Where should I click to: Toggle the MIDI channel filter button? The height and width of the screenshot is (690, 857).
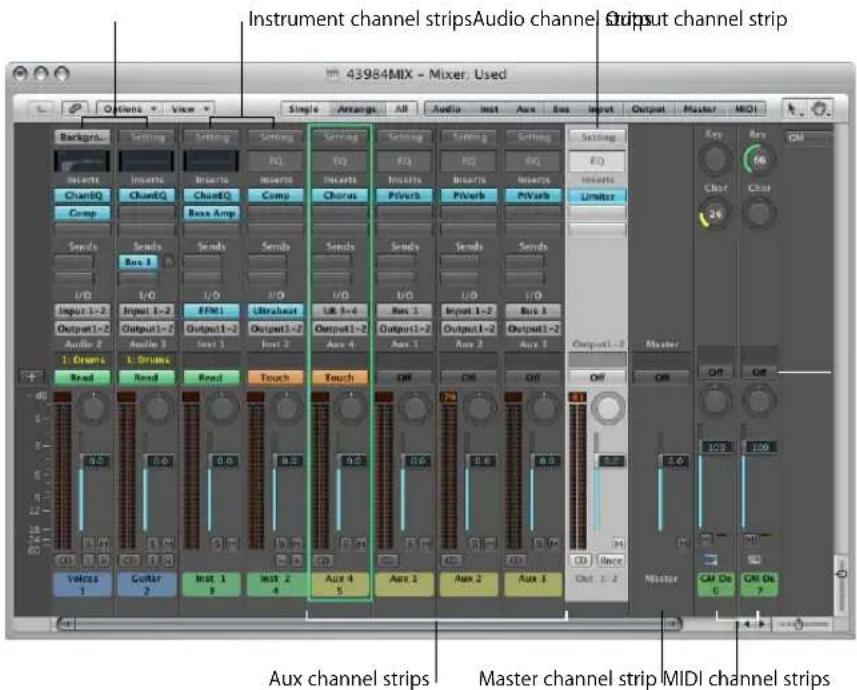point(746,109)
